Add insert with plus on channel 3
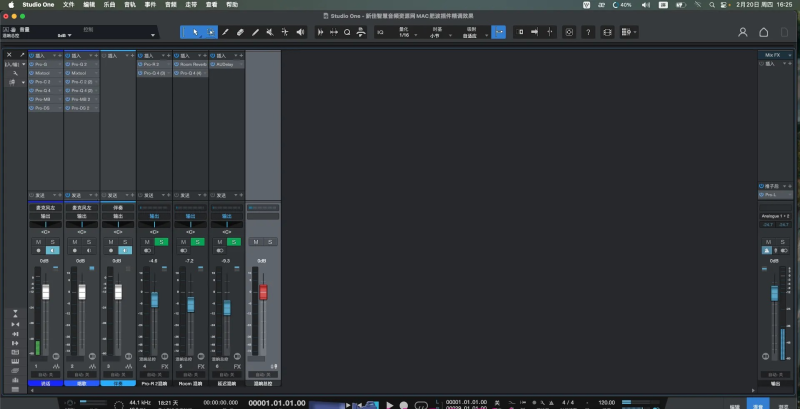800x409 pixels. (133, 56)
